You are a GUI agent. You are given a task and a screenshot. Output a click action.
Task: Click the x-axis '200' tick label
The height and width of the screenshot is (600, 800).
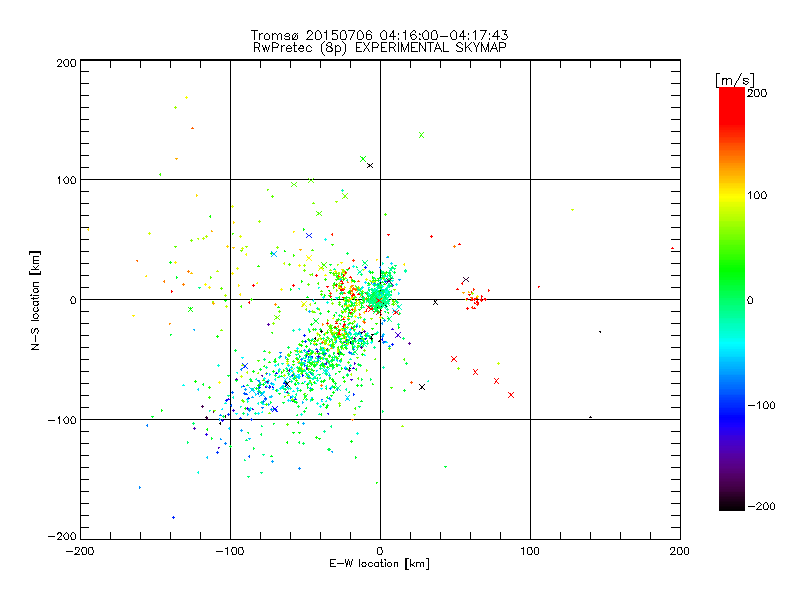pyautogui.click(x=680, y=551)
